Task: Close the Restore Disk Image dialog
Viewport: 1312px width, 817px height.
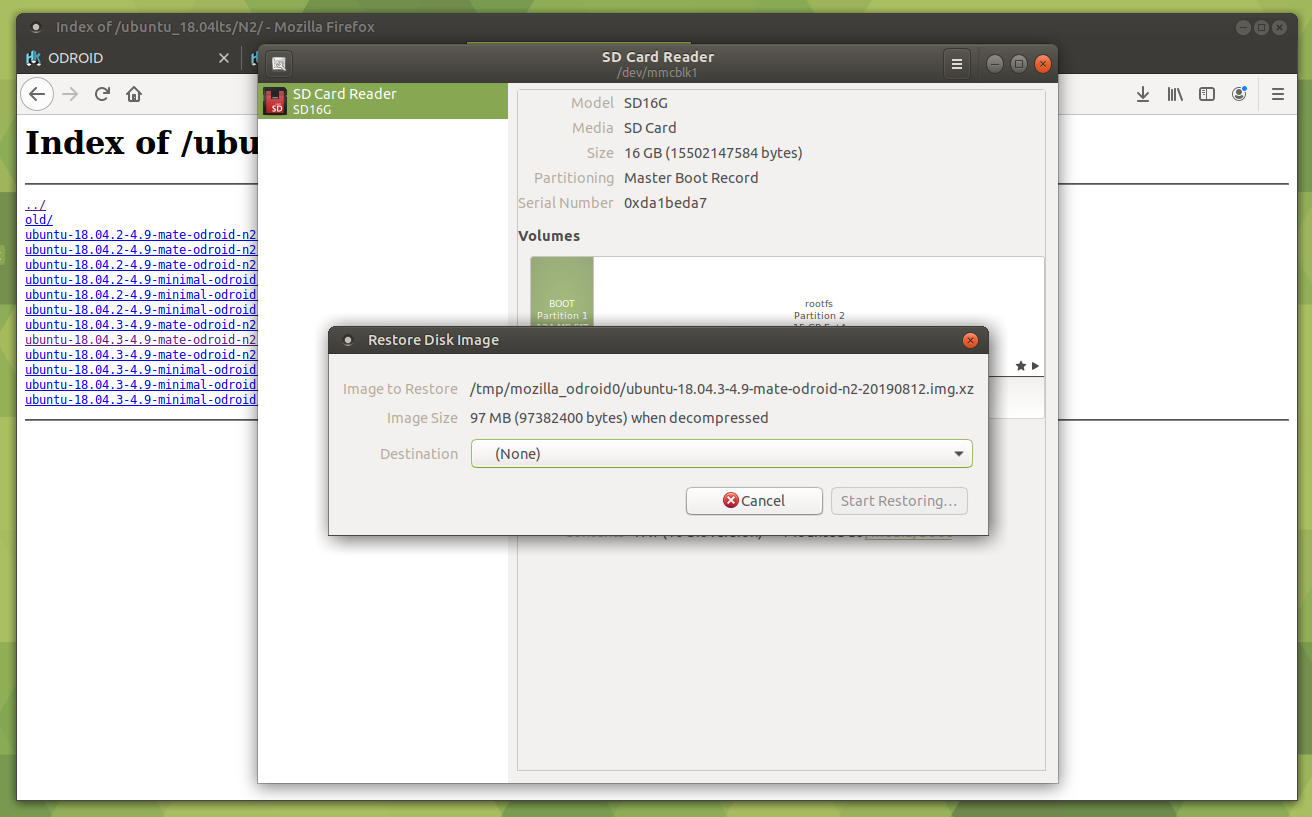Action: click(969, 340)
